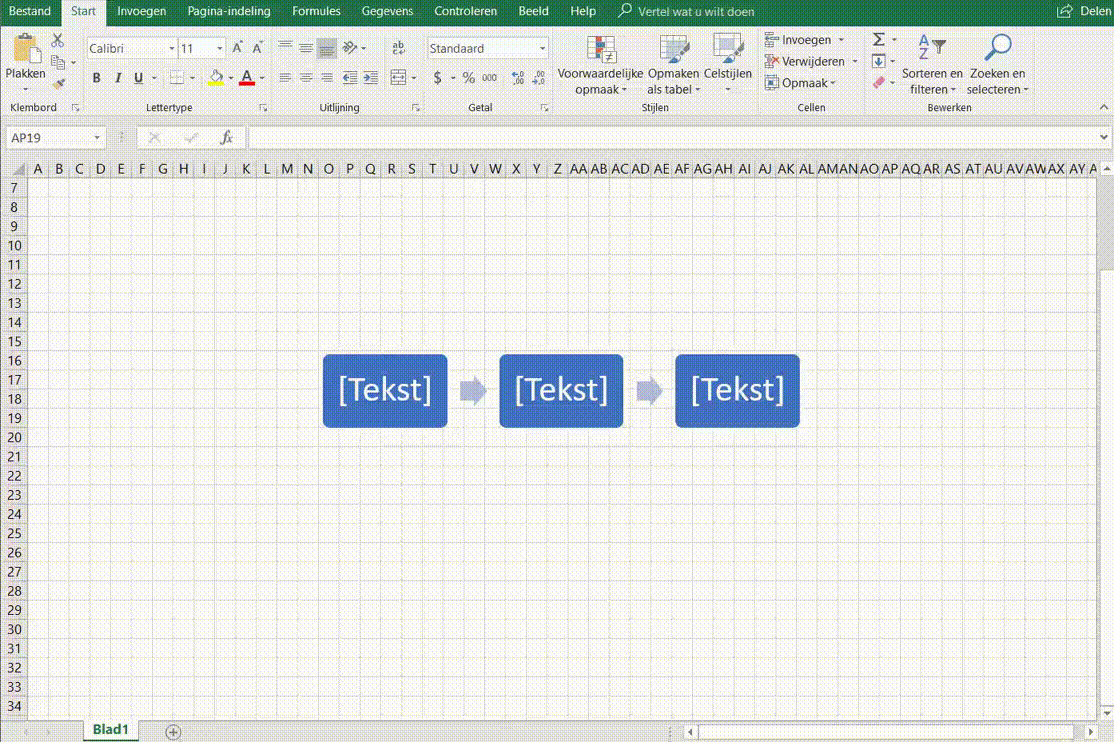Switch to the Beeld tab
The height and width of the screenshot is (742, 1114).
pos(533,11)
